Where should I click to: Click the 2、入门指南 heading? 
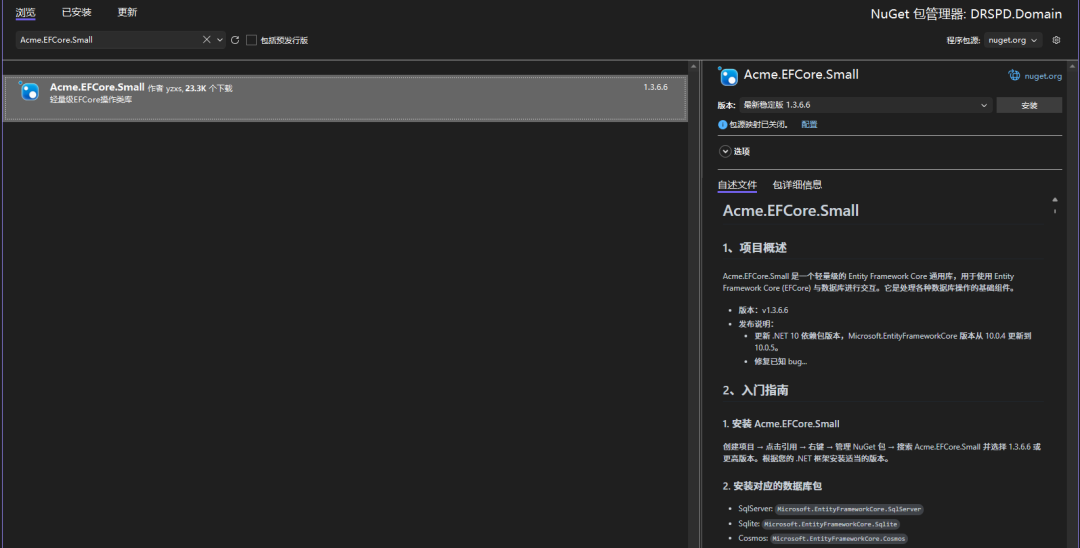pos(756,390)
